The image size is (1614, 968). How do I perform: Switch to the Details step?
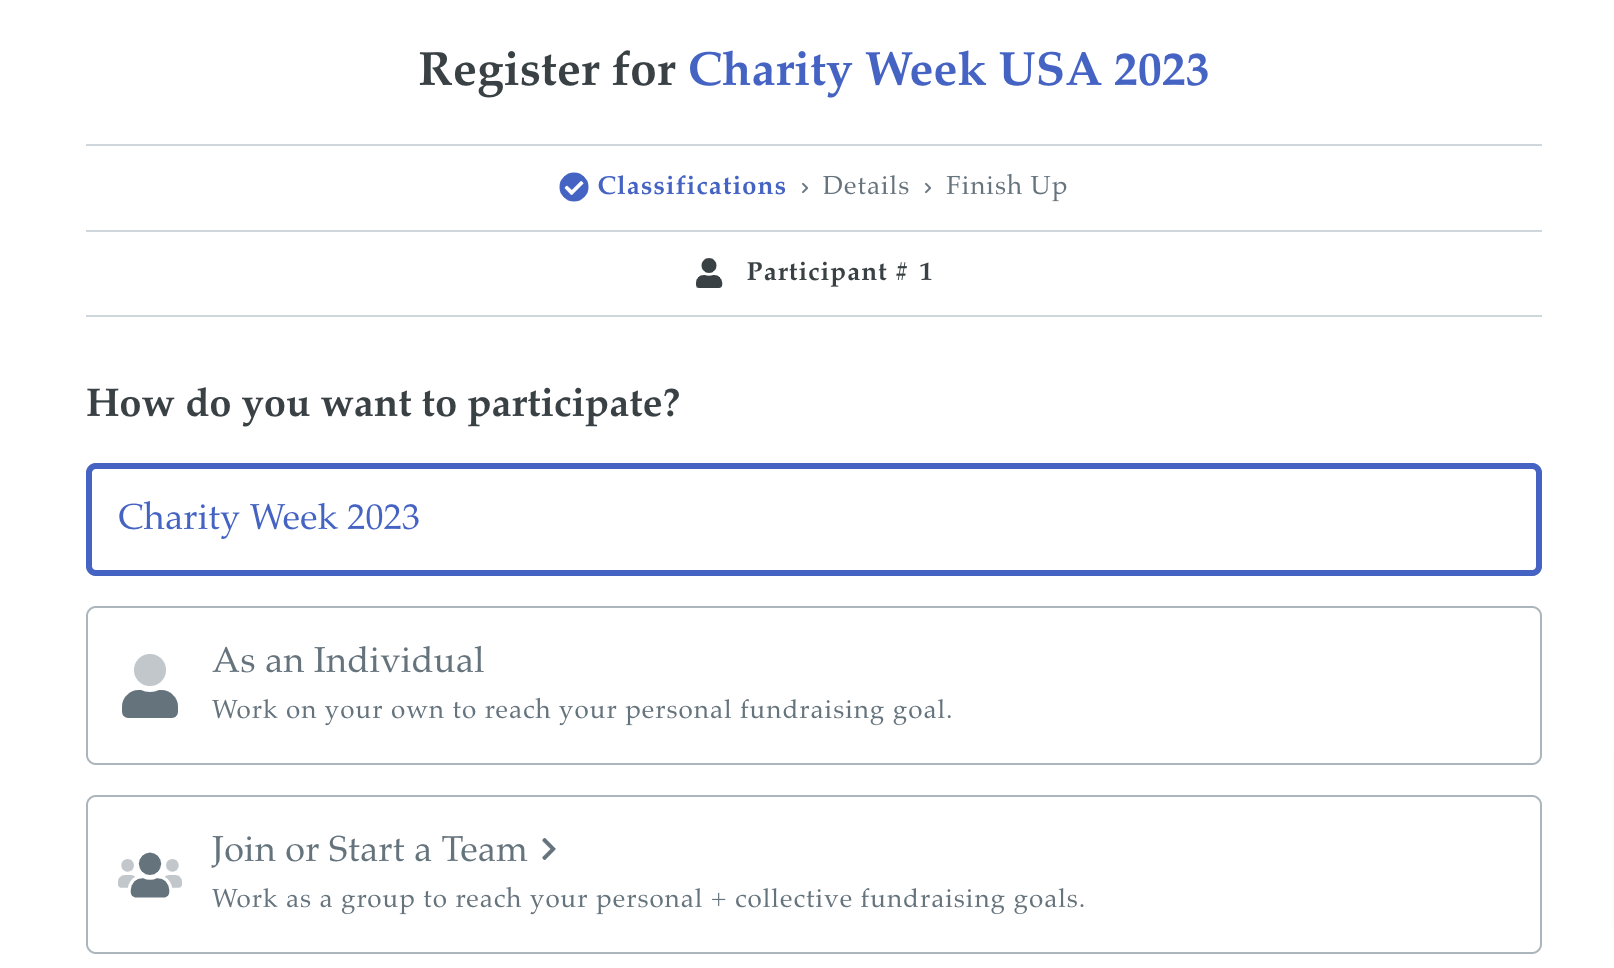pos(865,186)
